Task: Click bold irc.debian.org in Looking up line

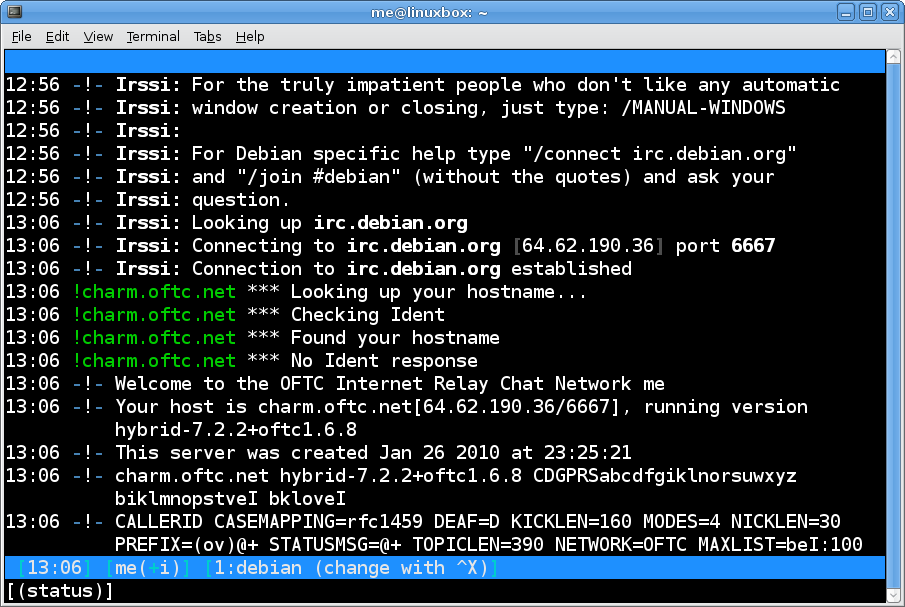Action: point(390,223)
